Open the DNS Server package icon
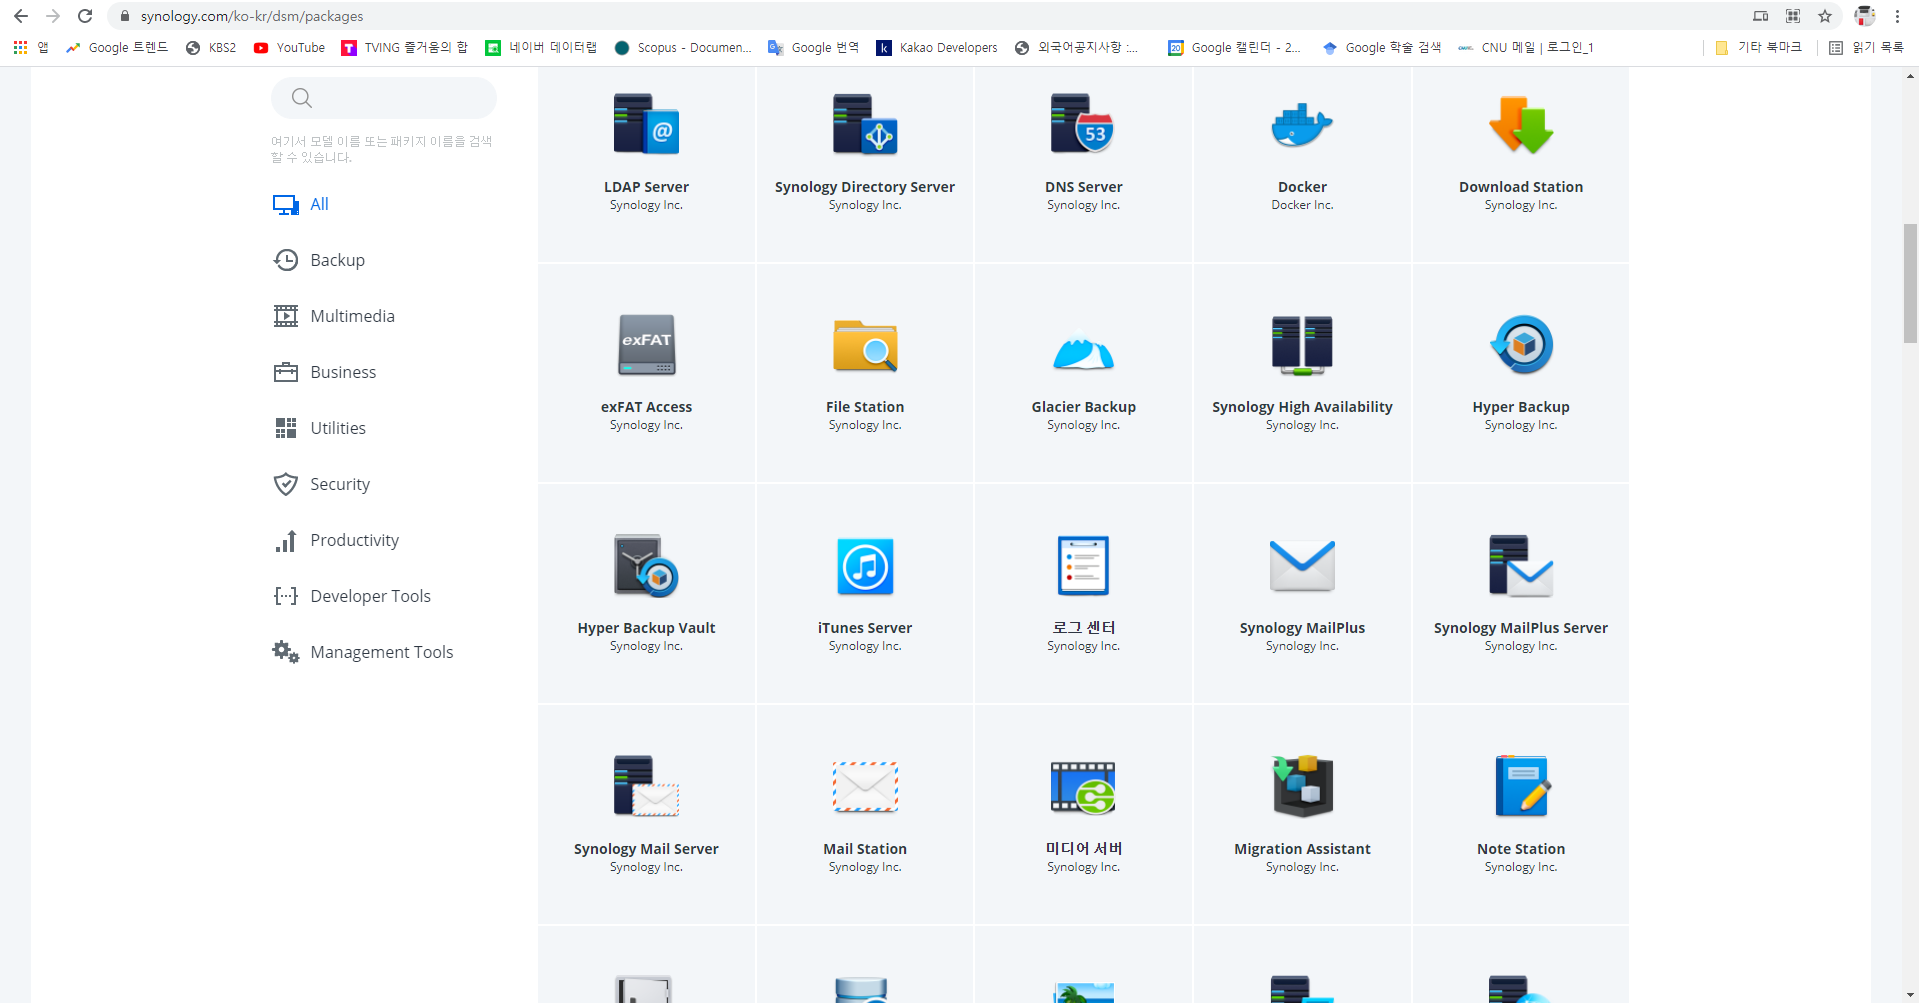 1083,124
